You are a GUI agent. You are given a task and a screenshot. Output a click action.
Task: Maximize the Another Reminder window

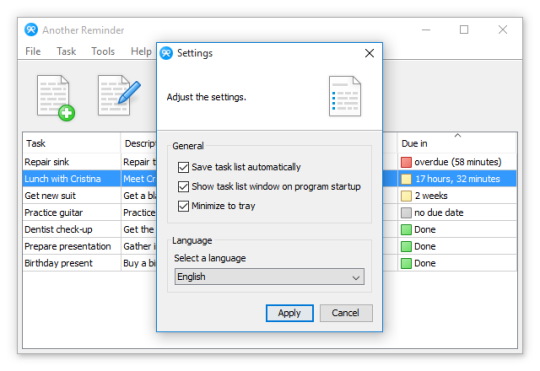(464, 30)
